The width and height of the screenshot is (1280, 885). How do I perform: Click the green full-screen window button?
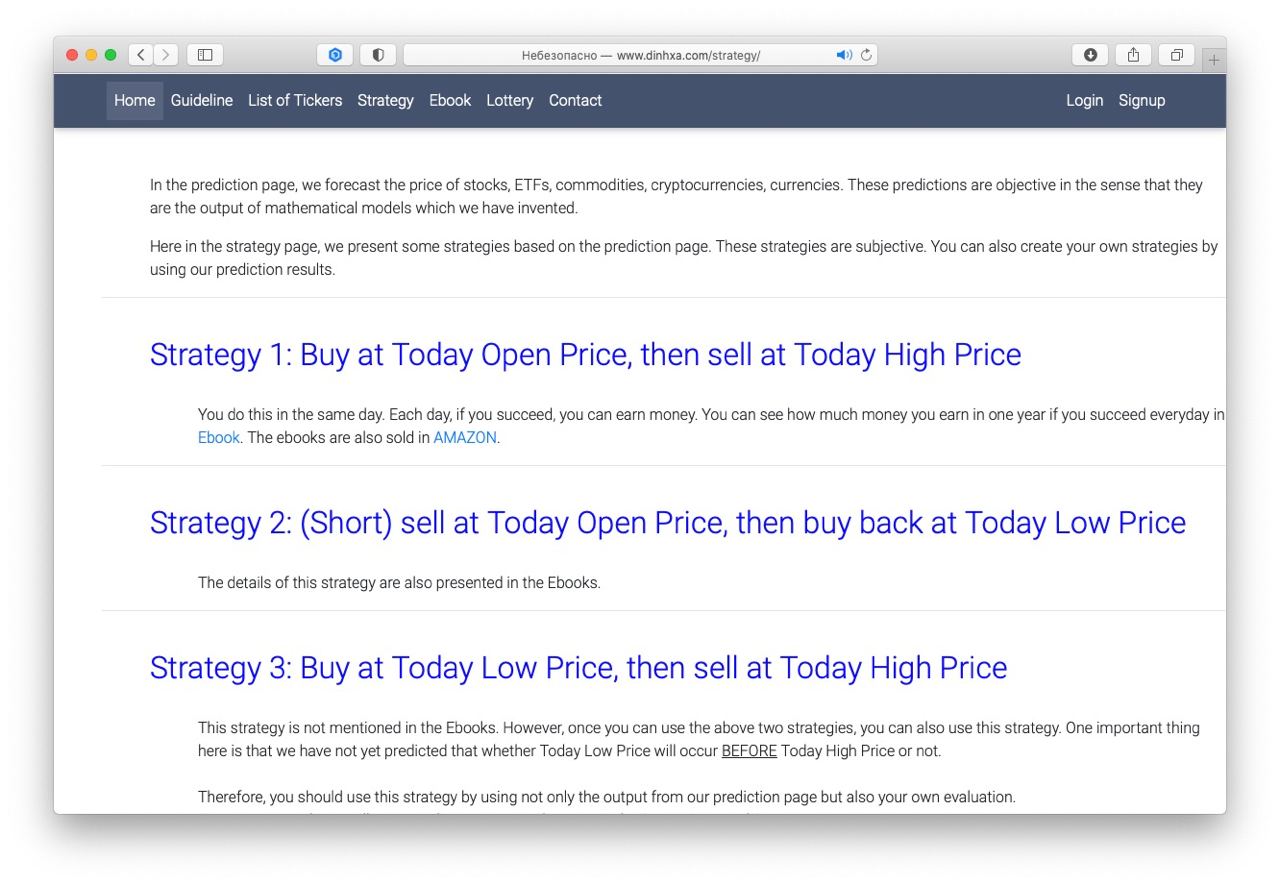pos(110,55)
